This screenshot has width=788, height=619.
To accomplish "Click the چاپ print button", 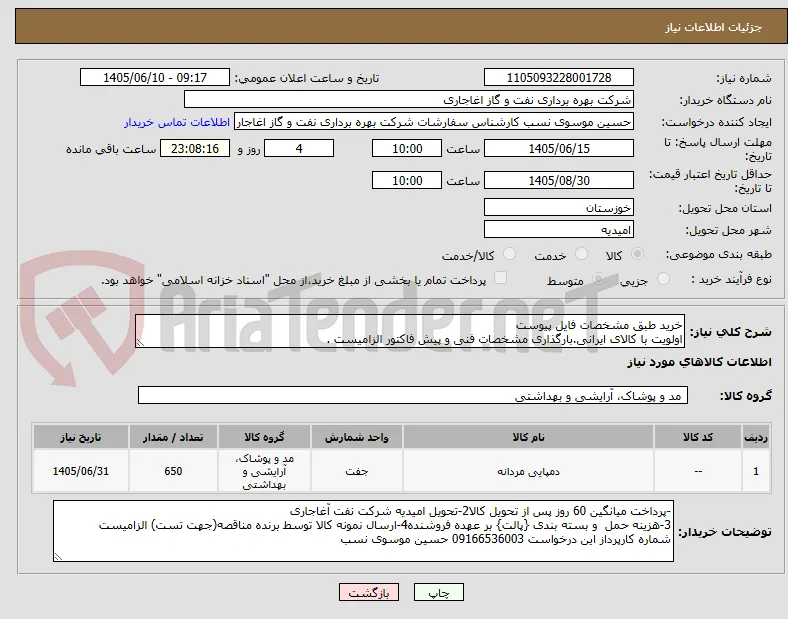I will point(439,593).
